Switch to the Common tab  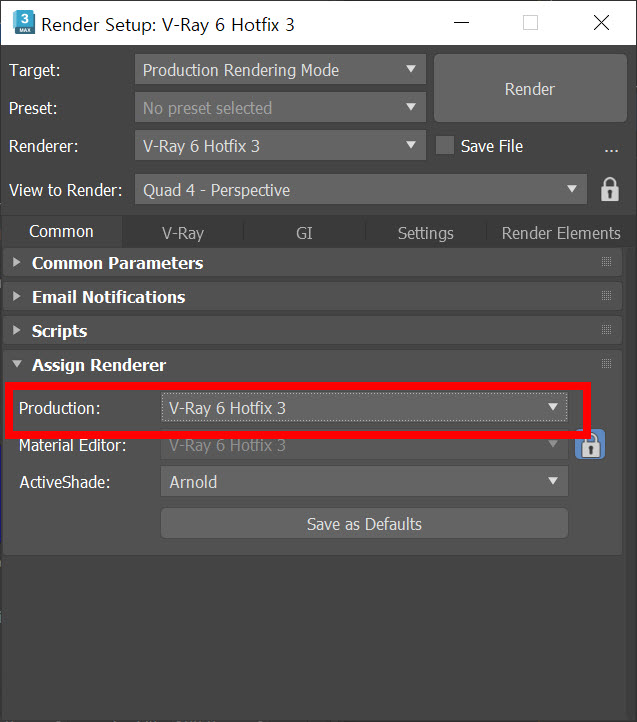click(x=61, y=232)
